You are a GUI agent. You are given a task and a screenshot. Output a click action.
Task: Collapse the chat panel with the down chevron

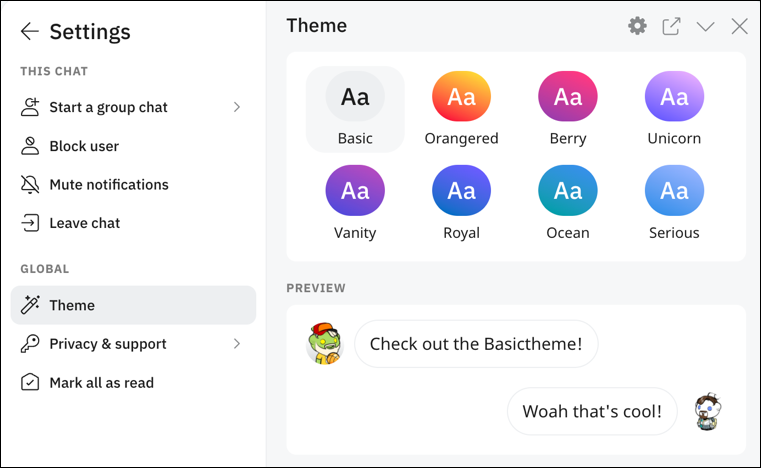tap(705, 26)
